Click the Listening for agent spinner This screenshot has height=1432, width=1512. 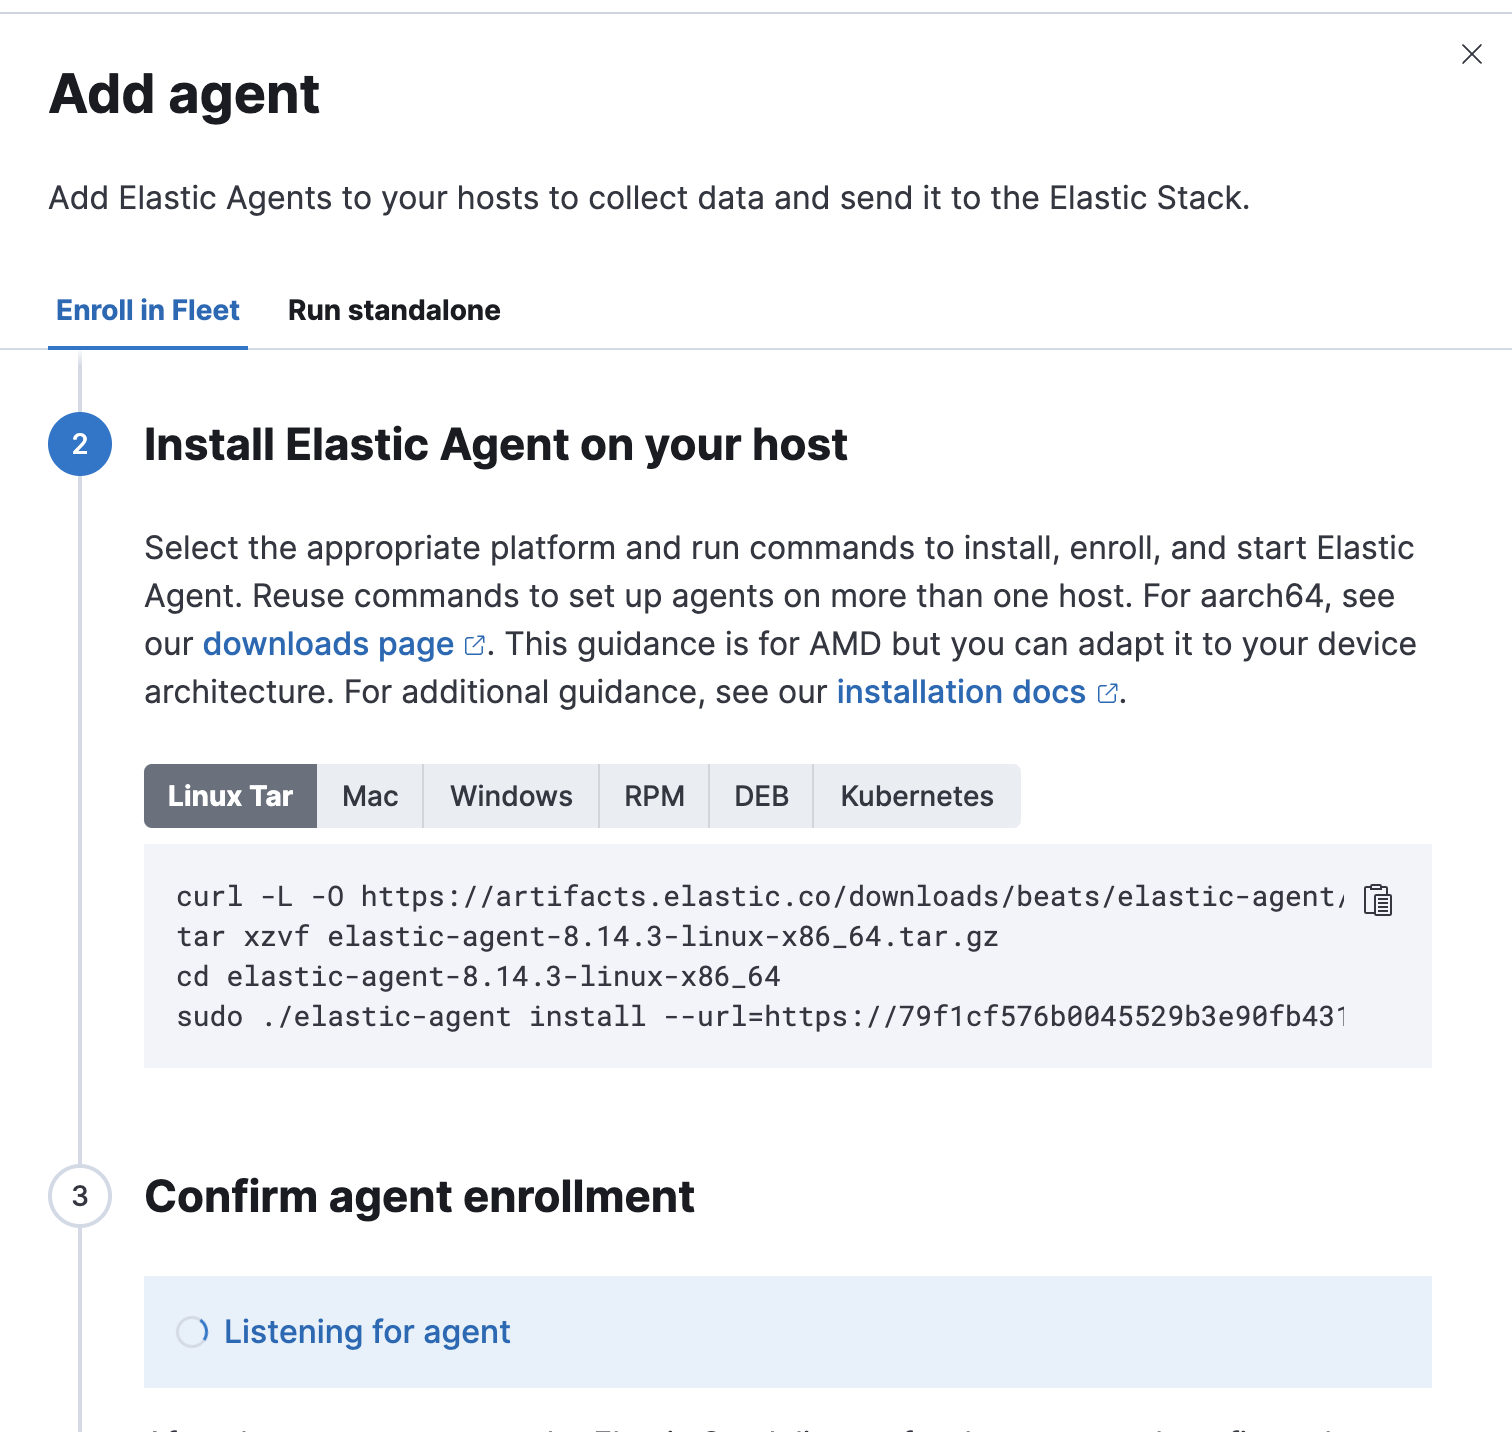(x=193, y=1332)
